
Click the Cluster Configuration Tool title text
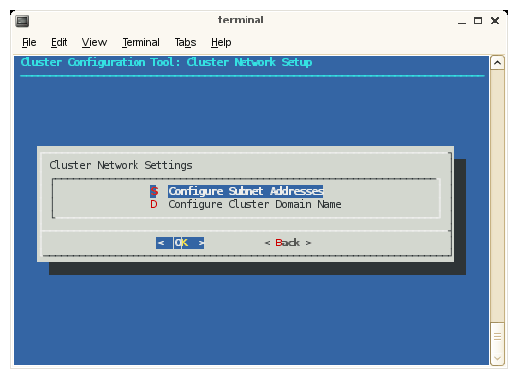tap(166, 62)
